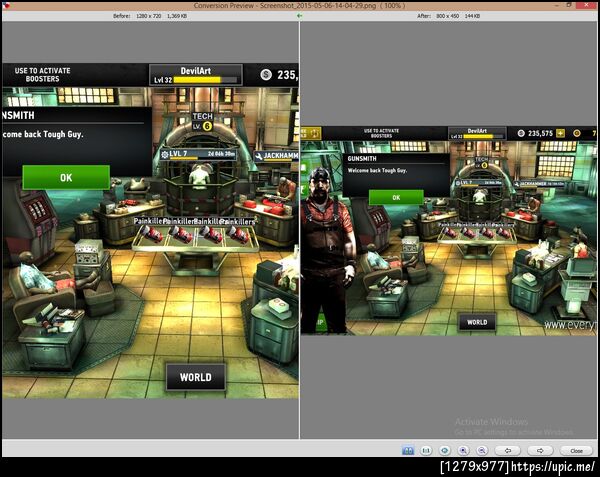This screenshot has height=477, width=600.
Task: Restore the window using the title bar restore button
Action: pyautogui.click(x=569, y=5)
